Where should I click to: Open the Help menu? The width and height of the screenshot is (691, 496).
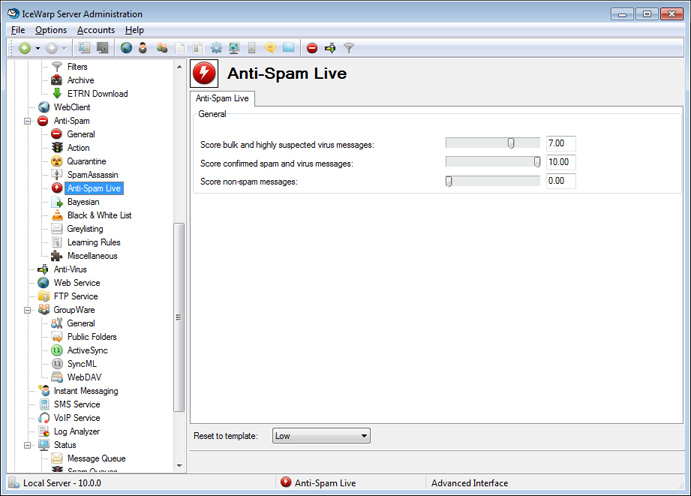coord(134,30)
